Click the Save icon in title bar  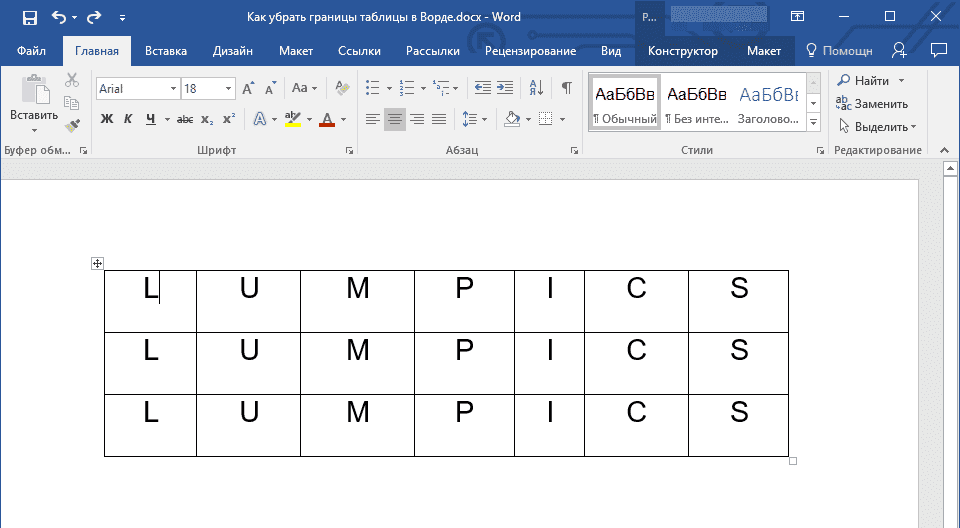29,17
